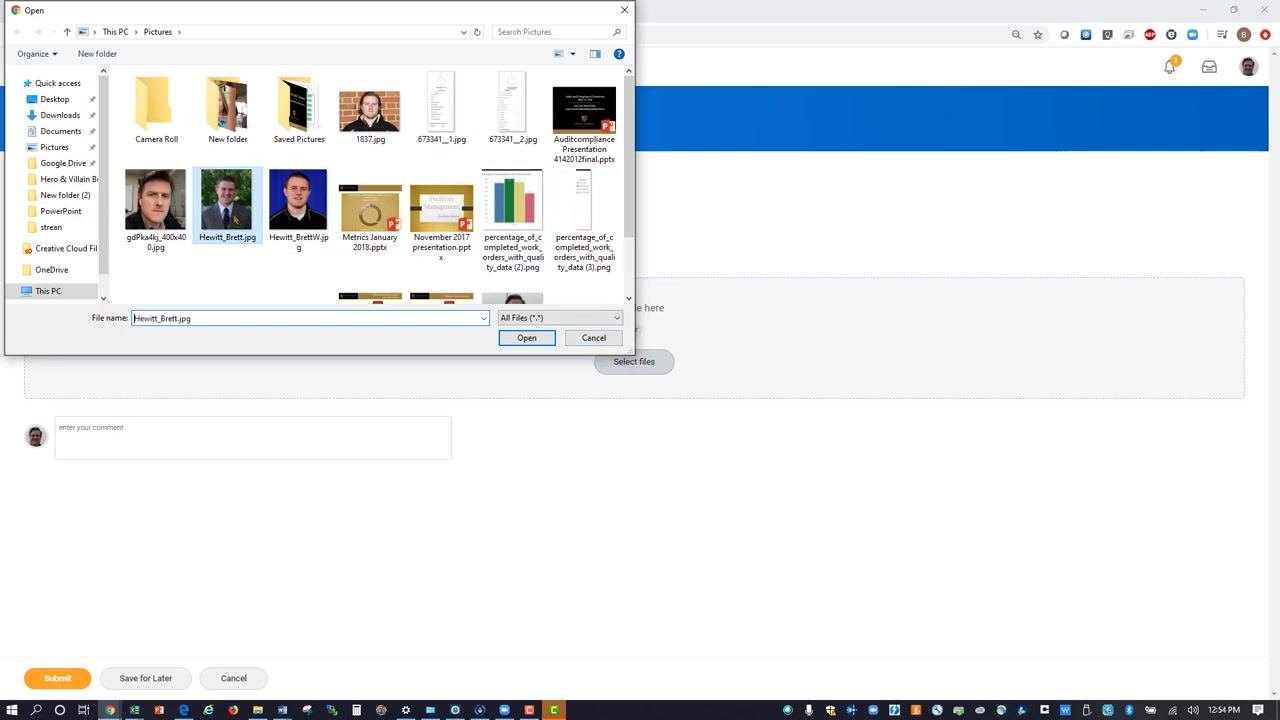Viewport: 1280px width, 720px height.
Task: Open Word from the taskbar
Action: (x=282, y=710)
